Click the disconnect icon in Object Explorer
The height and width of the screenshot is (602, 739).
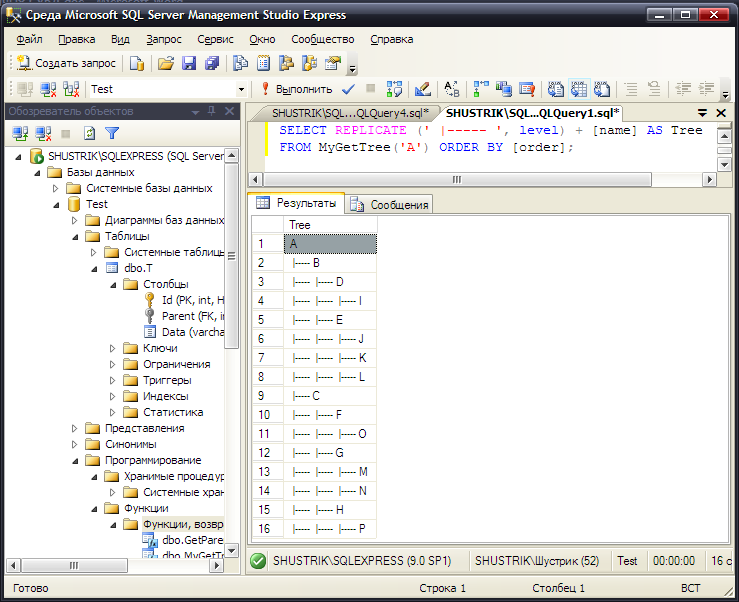[43, 133]
